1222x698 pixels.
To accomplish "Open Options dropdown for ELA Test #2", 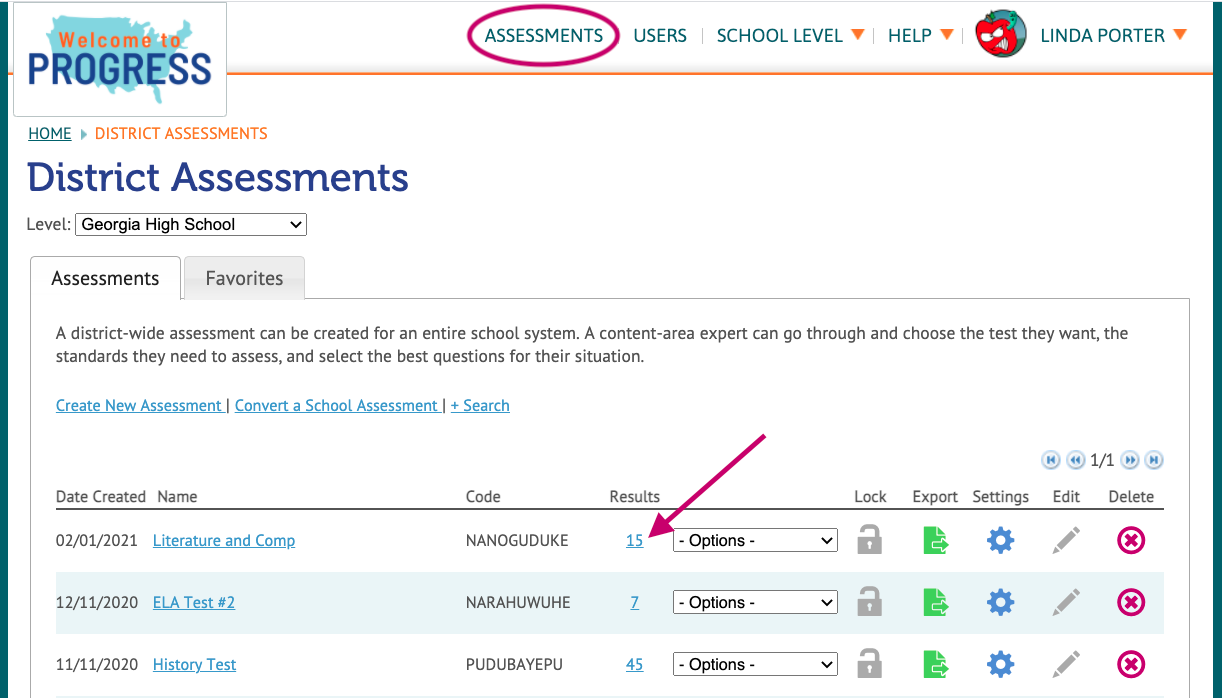I will [755, 602].
